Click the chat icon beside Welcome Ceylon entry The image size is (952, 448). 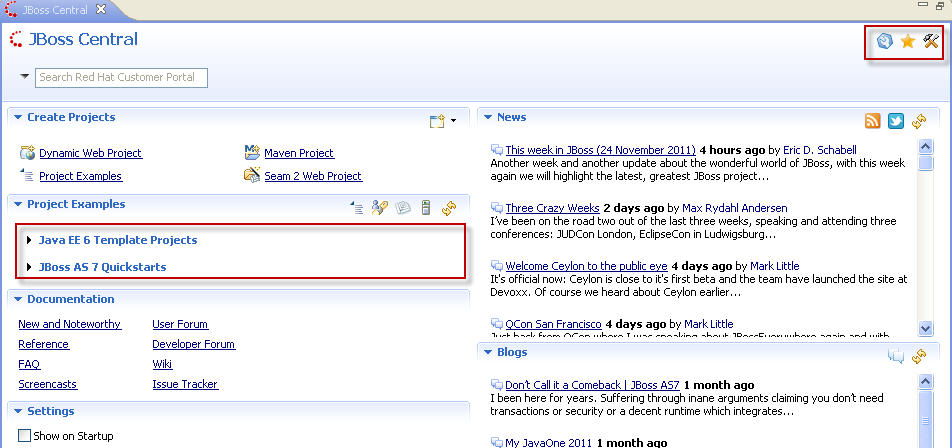497,266
